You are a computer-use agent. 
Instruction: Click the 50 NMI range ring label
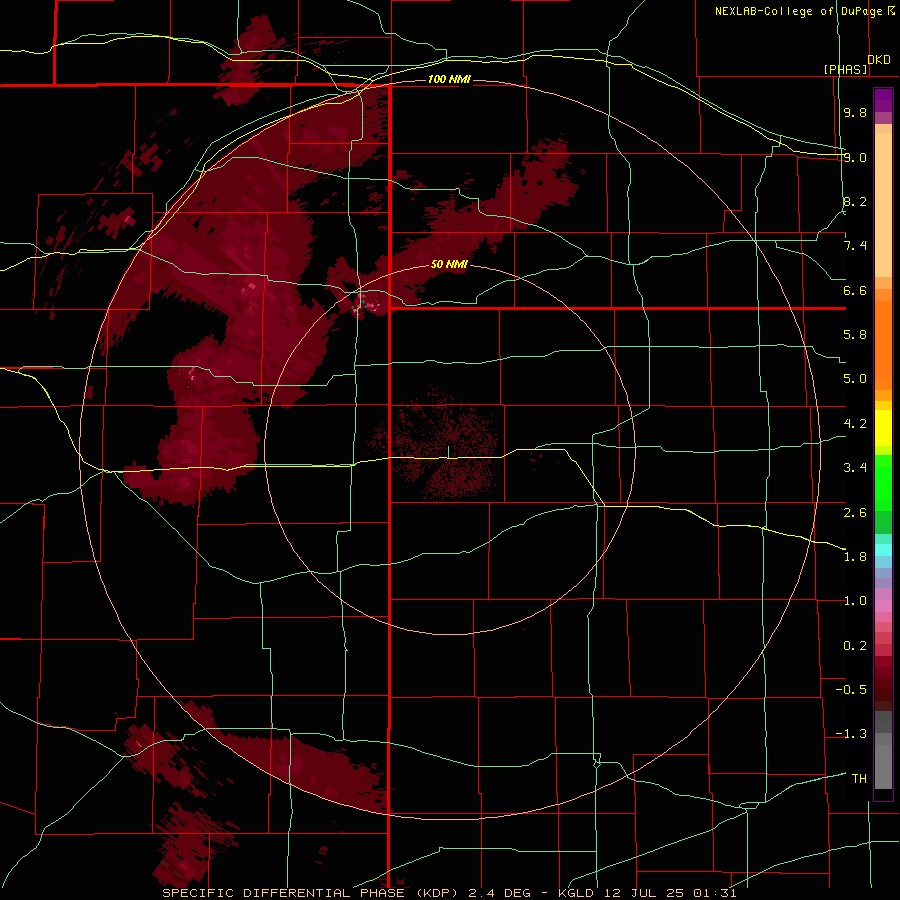(449, 264)
